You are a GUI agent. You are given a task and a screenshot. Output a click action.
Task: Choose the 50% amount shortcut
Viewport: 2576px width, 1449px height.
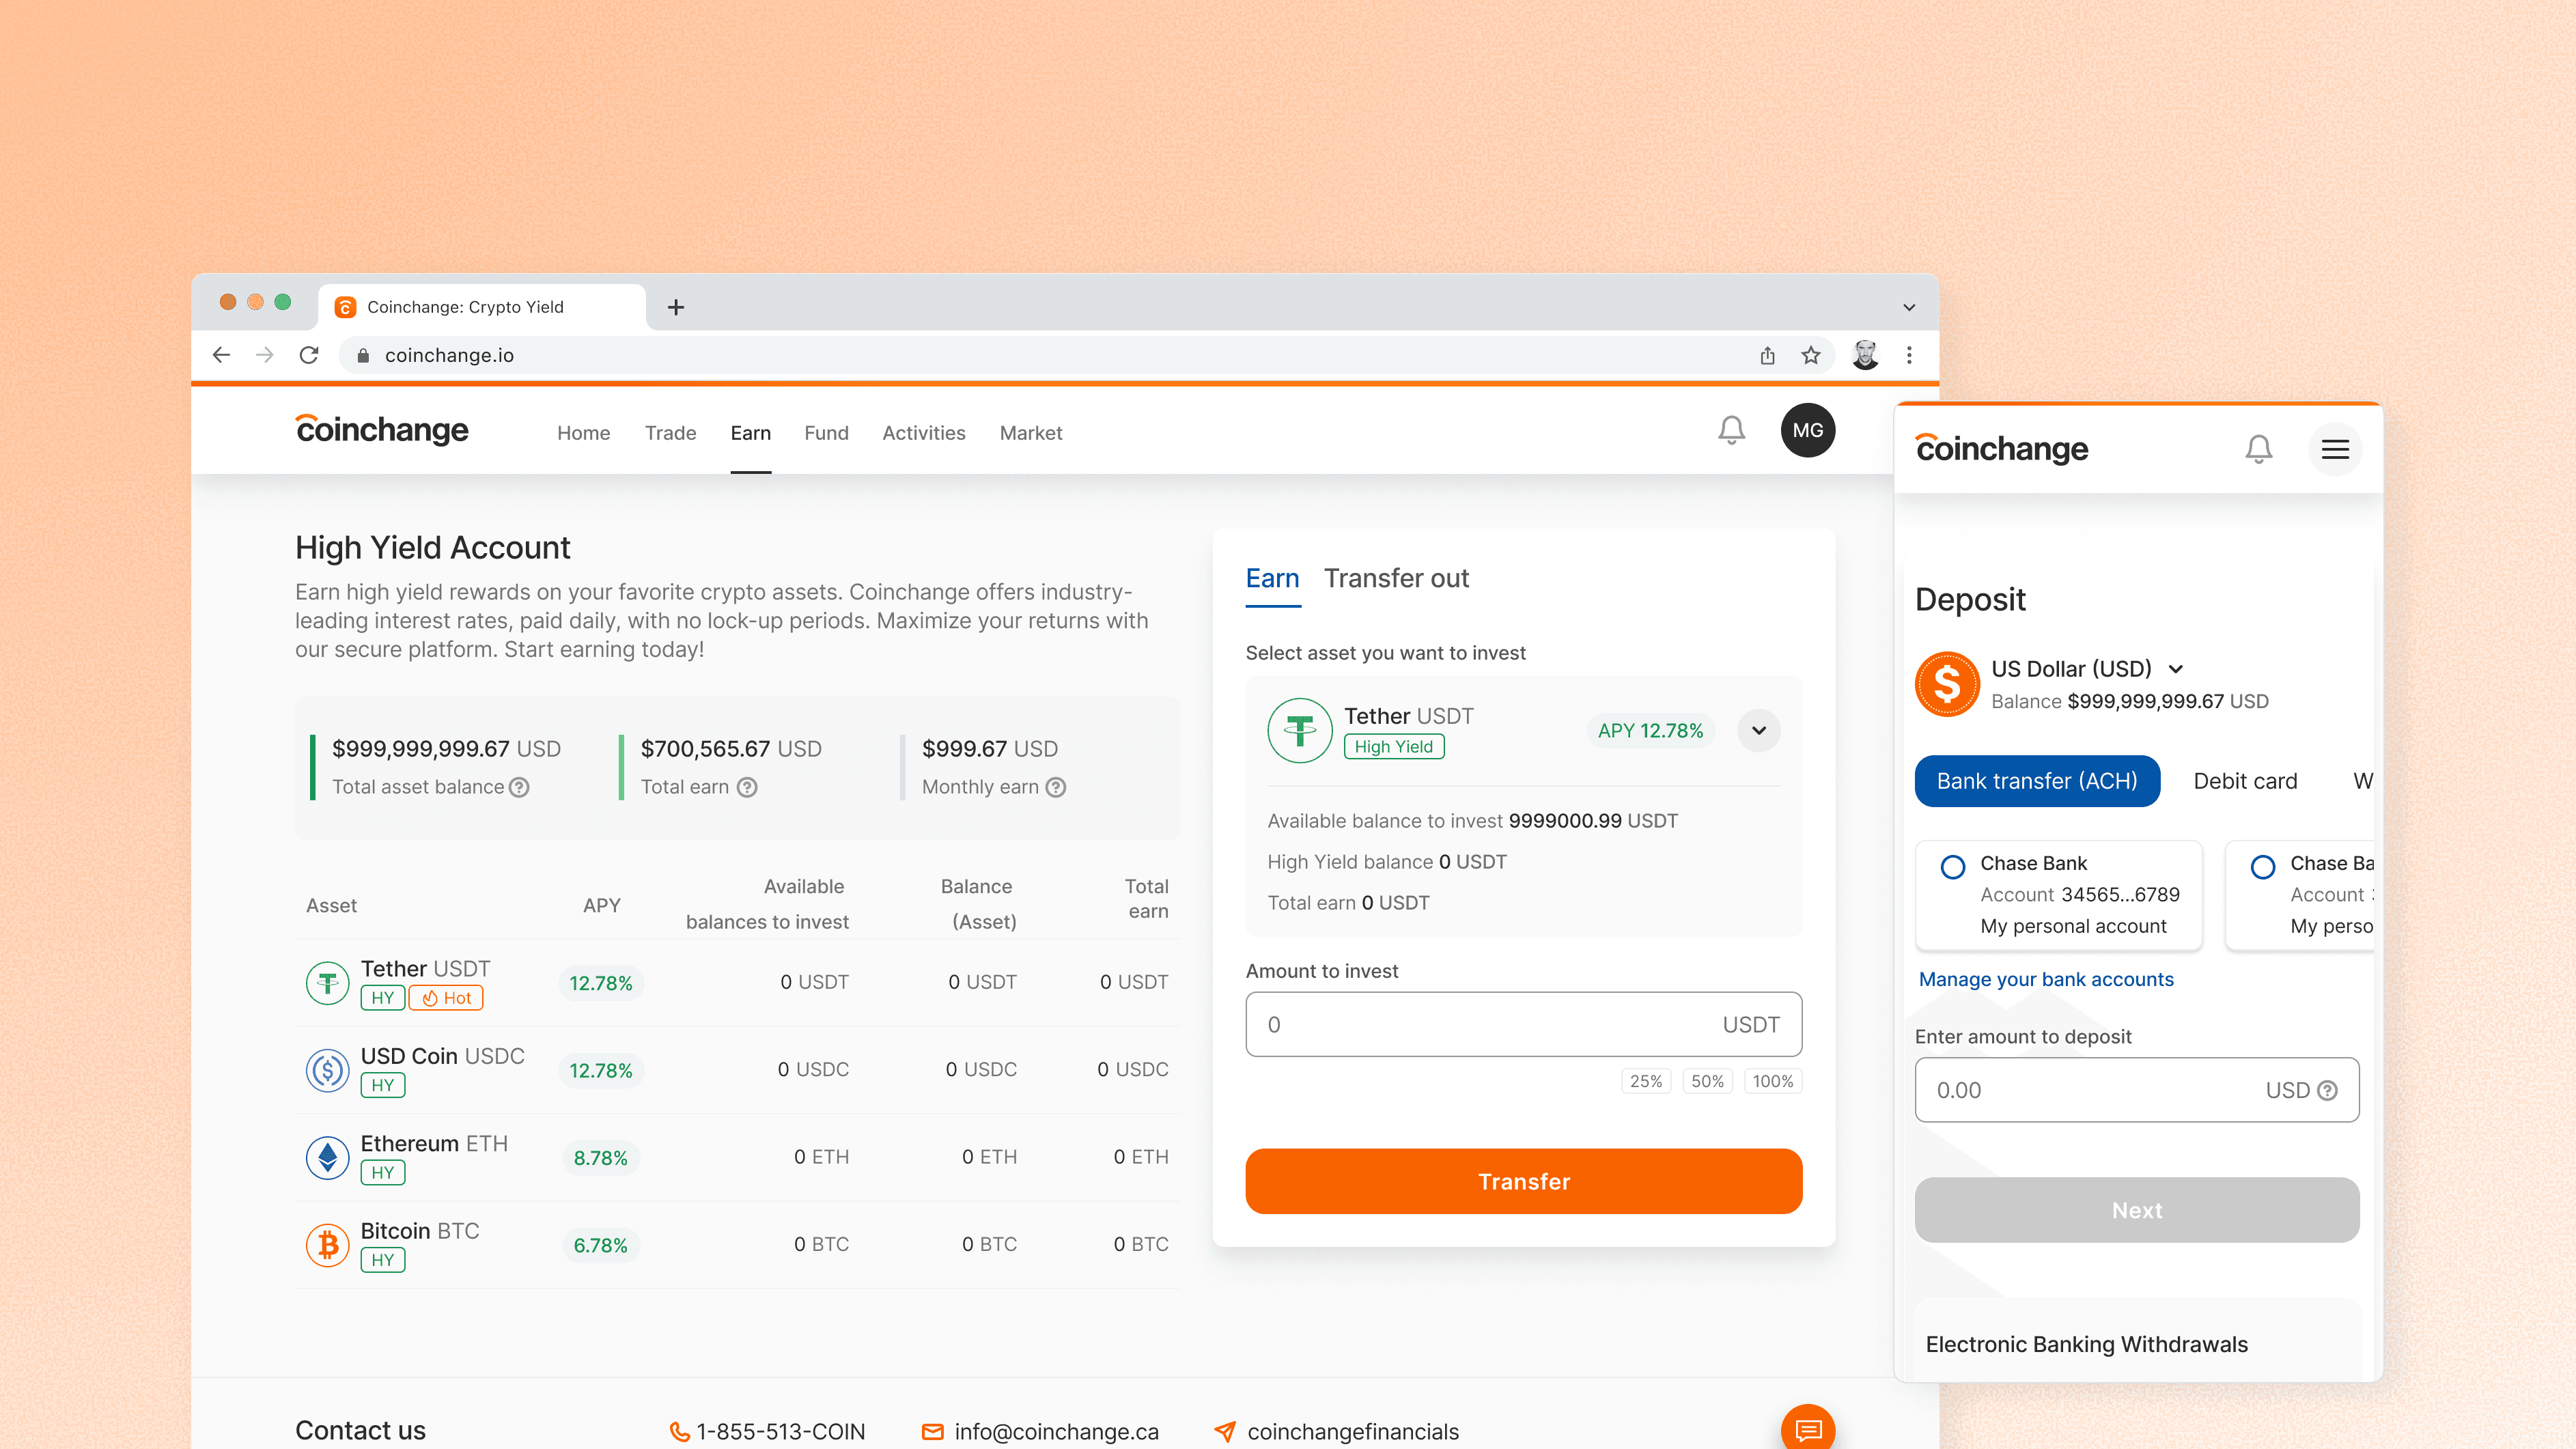1707,1081
